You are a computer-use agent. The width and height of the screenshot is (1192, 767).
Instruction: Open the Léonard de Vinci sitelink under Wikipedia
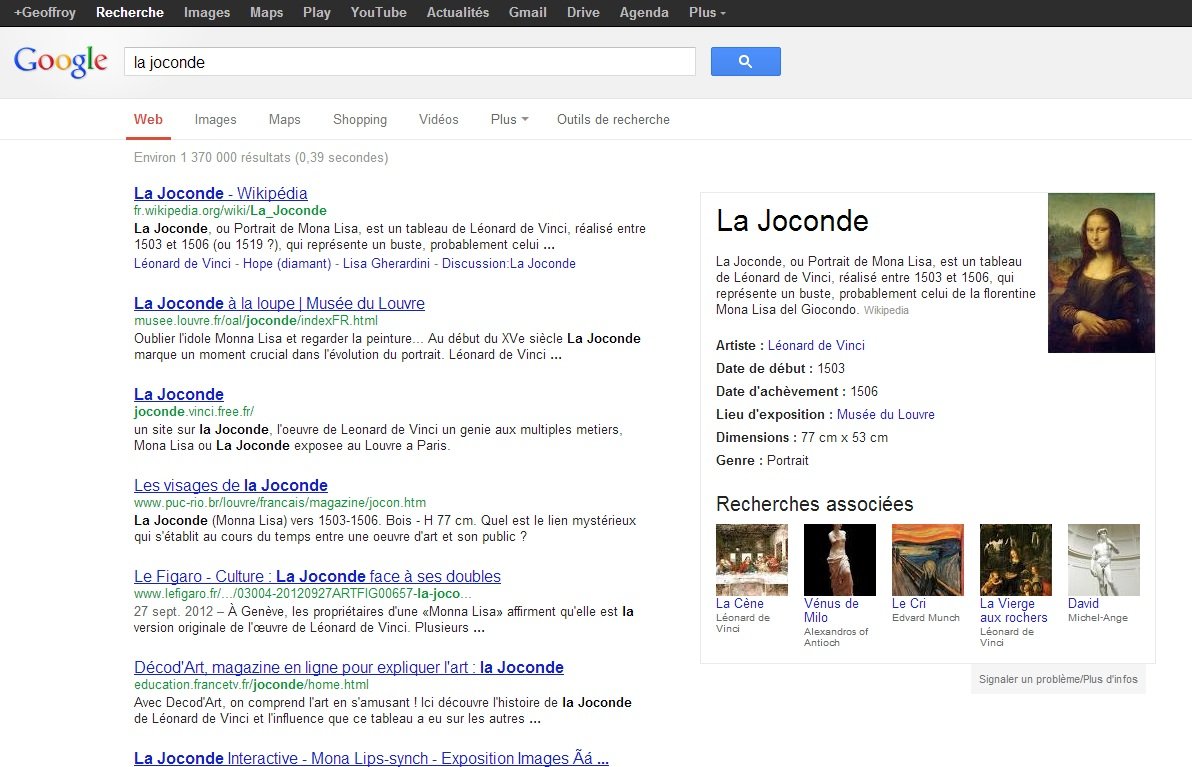tap(182, 263)
